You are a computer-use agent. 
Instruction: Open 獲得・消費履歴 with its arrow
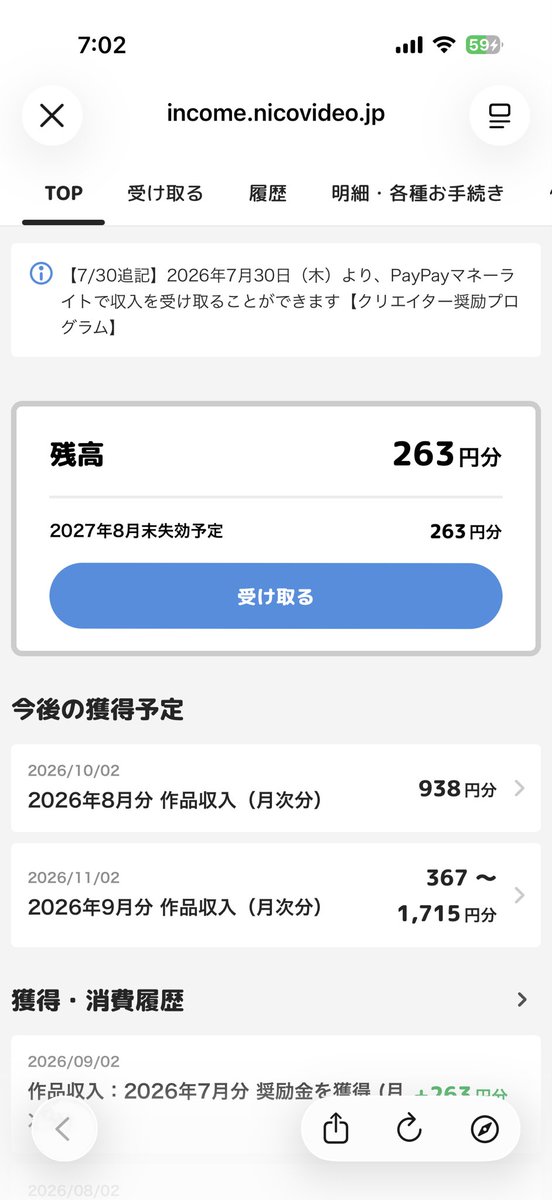(x=522, y=999)
